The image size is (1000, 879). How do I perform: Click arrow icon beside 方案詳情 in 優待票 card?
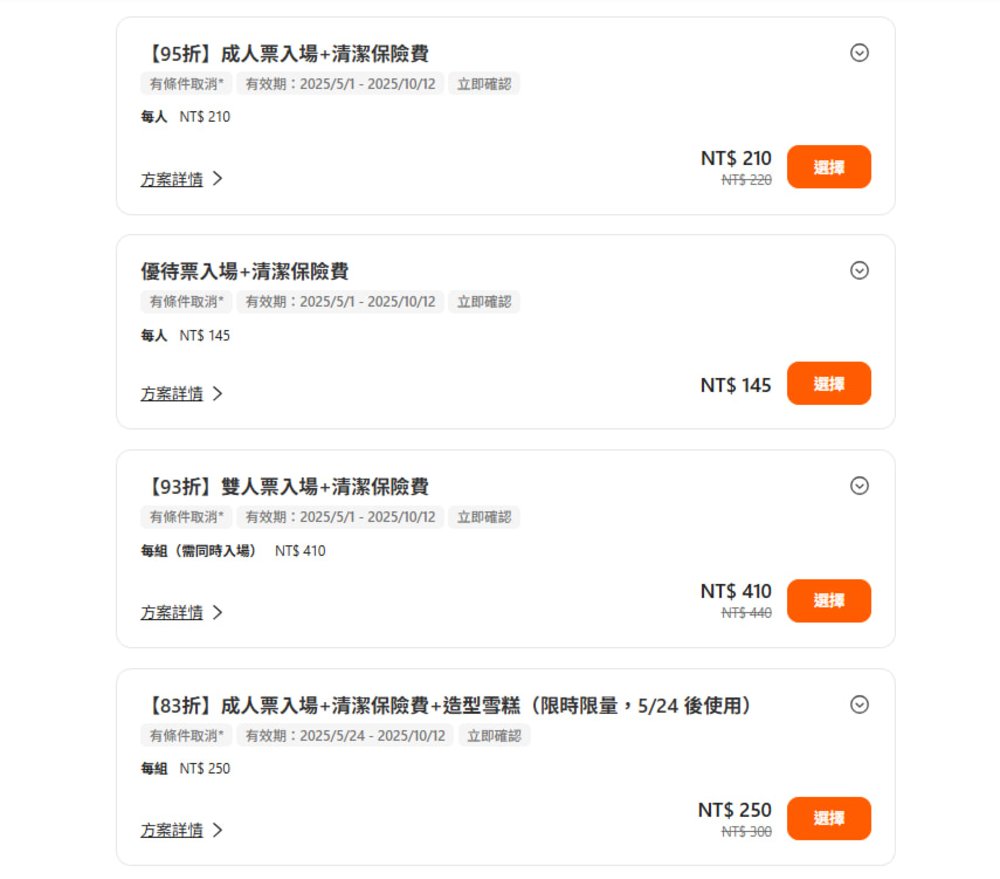[218, 394]
